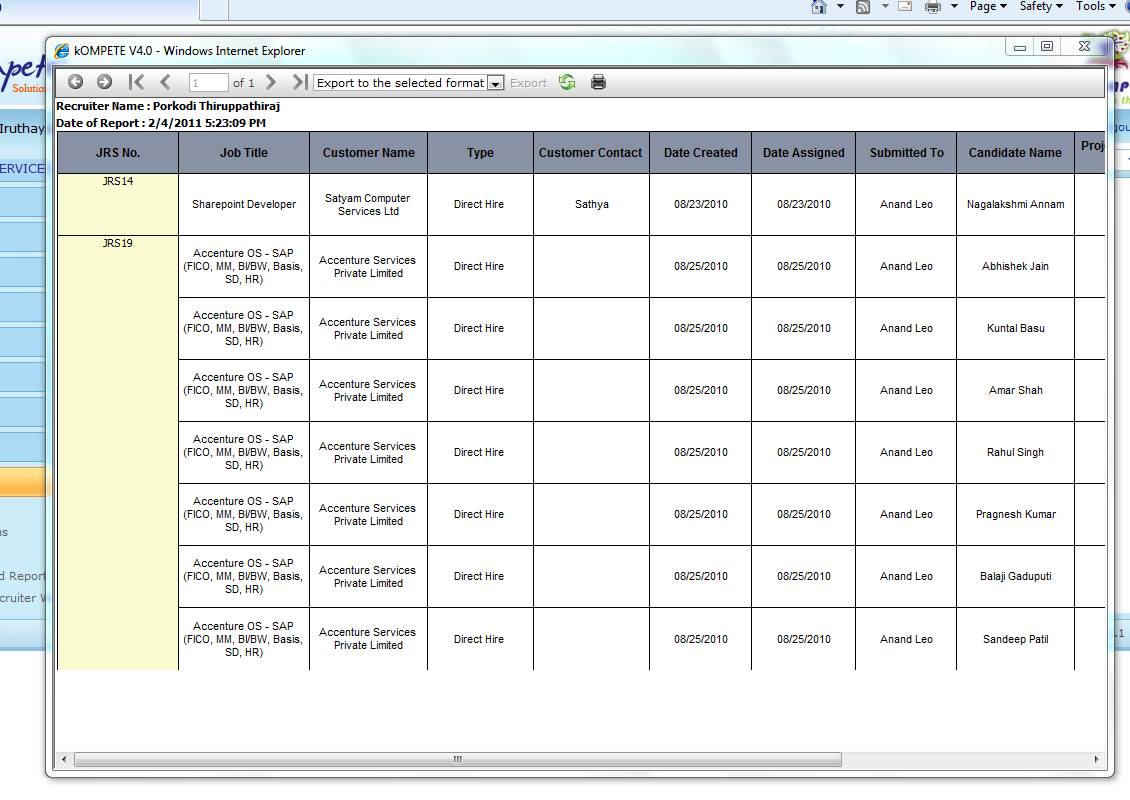The width and height of the screenshot is (1130, 800).
Task: Click candidate Amar Shah
Action: pyautogui.click(x=1015, y=391)
